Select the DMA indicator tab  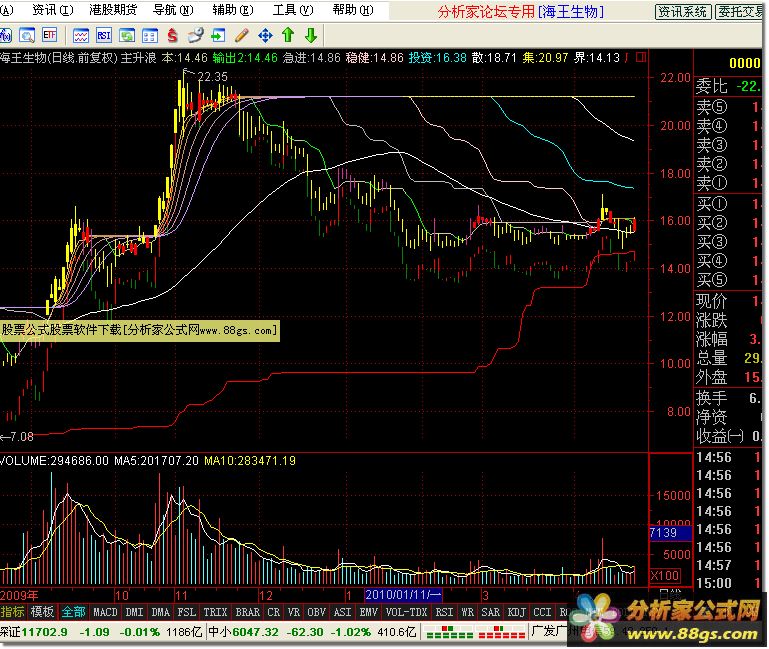pos(160,612)
